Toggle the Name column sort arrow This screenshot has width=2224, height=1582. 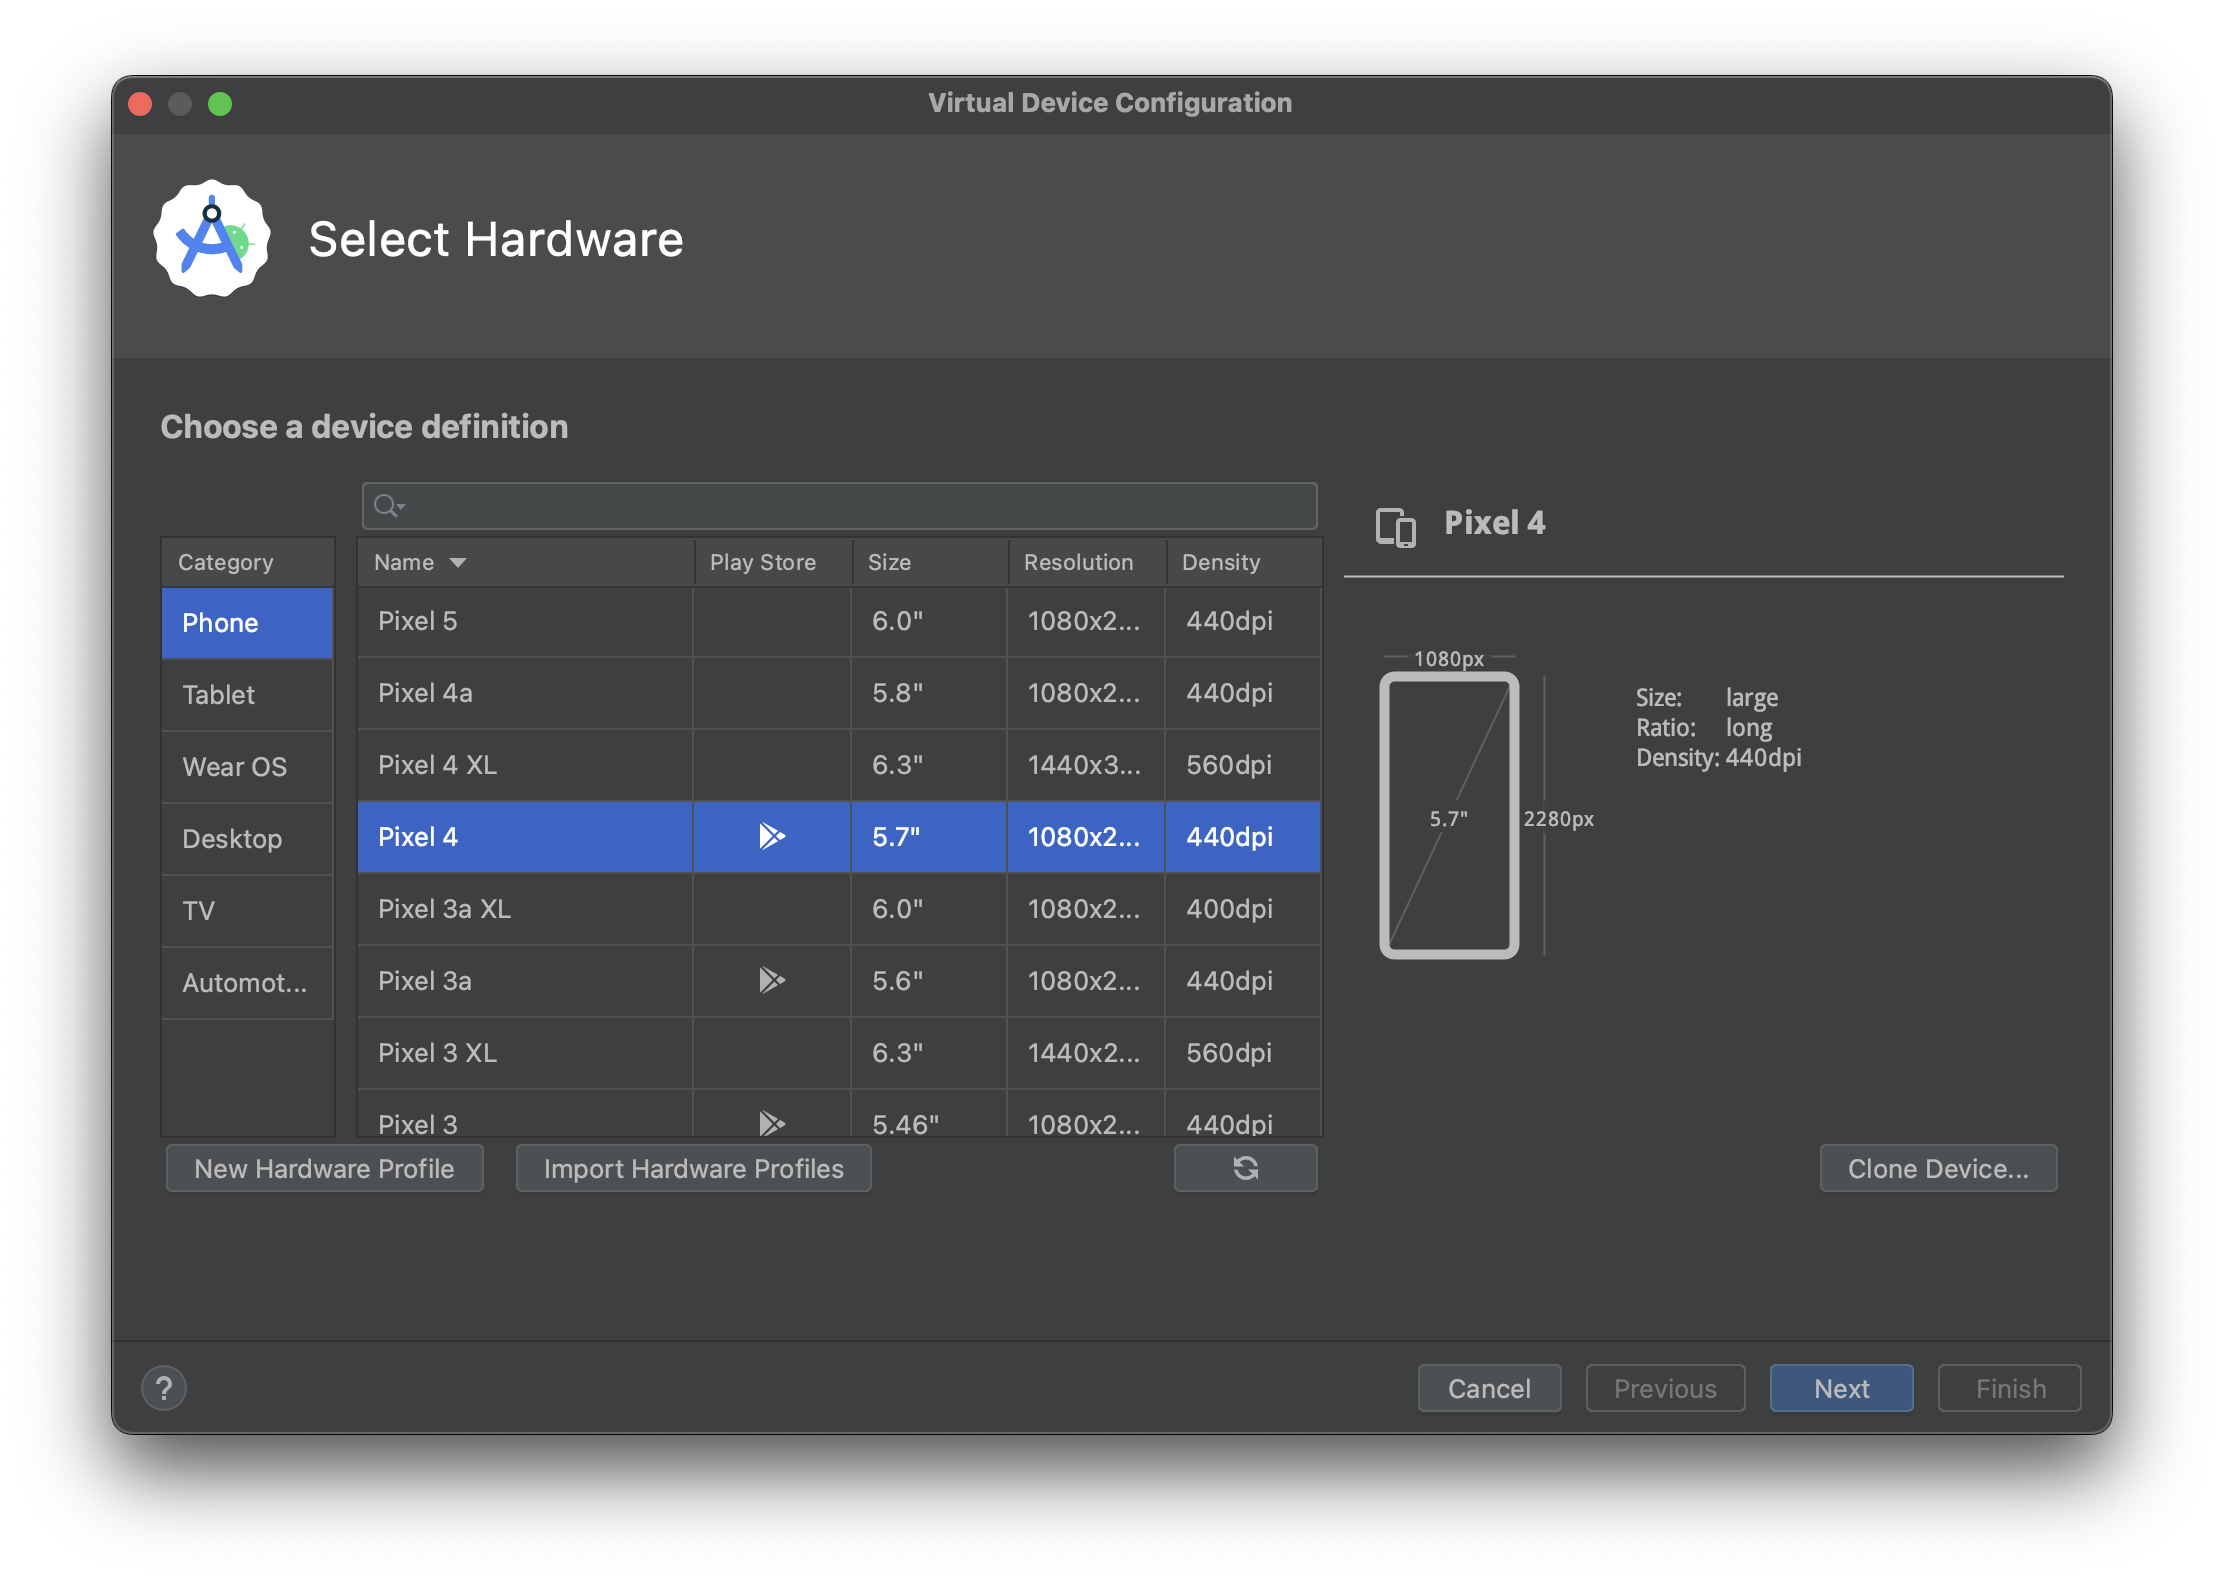[x=458, y=563]
